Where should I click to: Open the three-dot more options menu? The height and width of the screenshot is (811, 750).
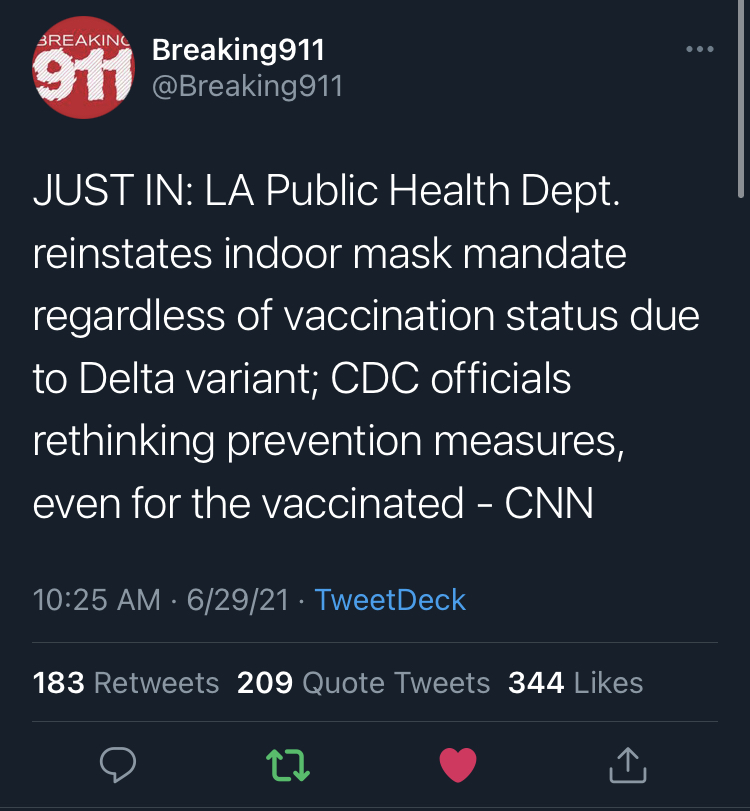[x=699, y=49]
